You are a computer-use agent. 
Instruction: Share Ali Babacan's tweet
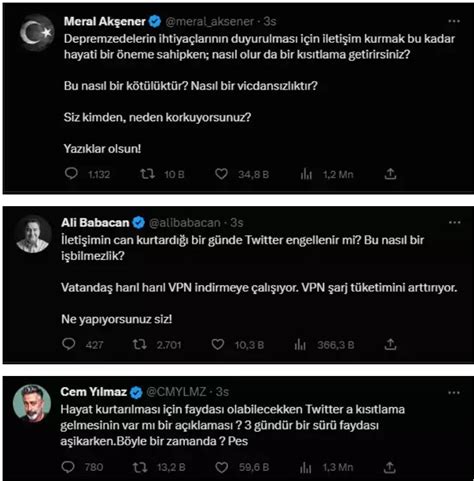click(390, 344)
